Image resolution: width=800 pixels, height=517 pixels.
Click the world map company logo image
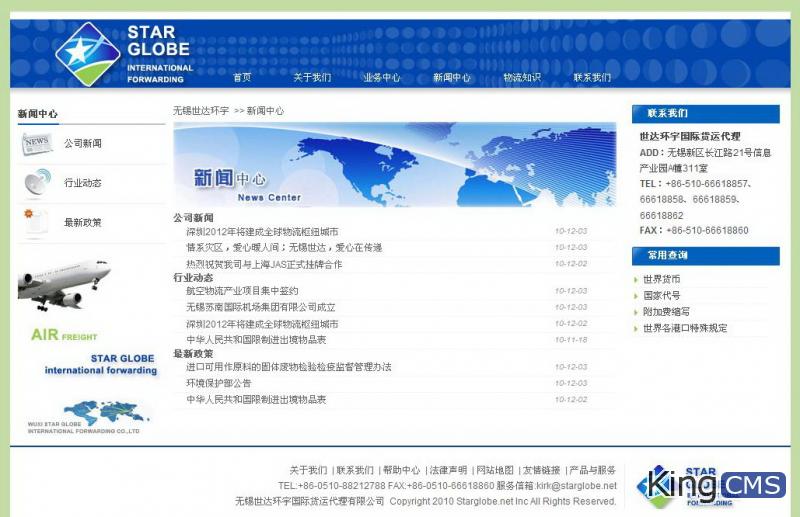[88, 417]
